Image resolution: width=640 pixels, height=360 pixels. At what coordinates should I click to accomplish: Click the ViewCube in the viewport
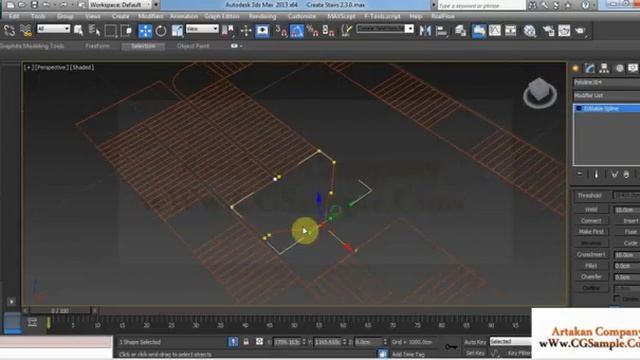540,92
